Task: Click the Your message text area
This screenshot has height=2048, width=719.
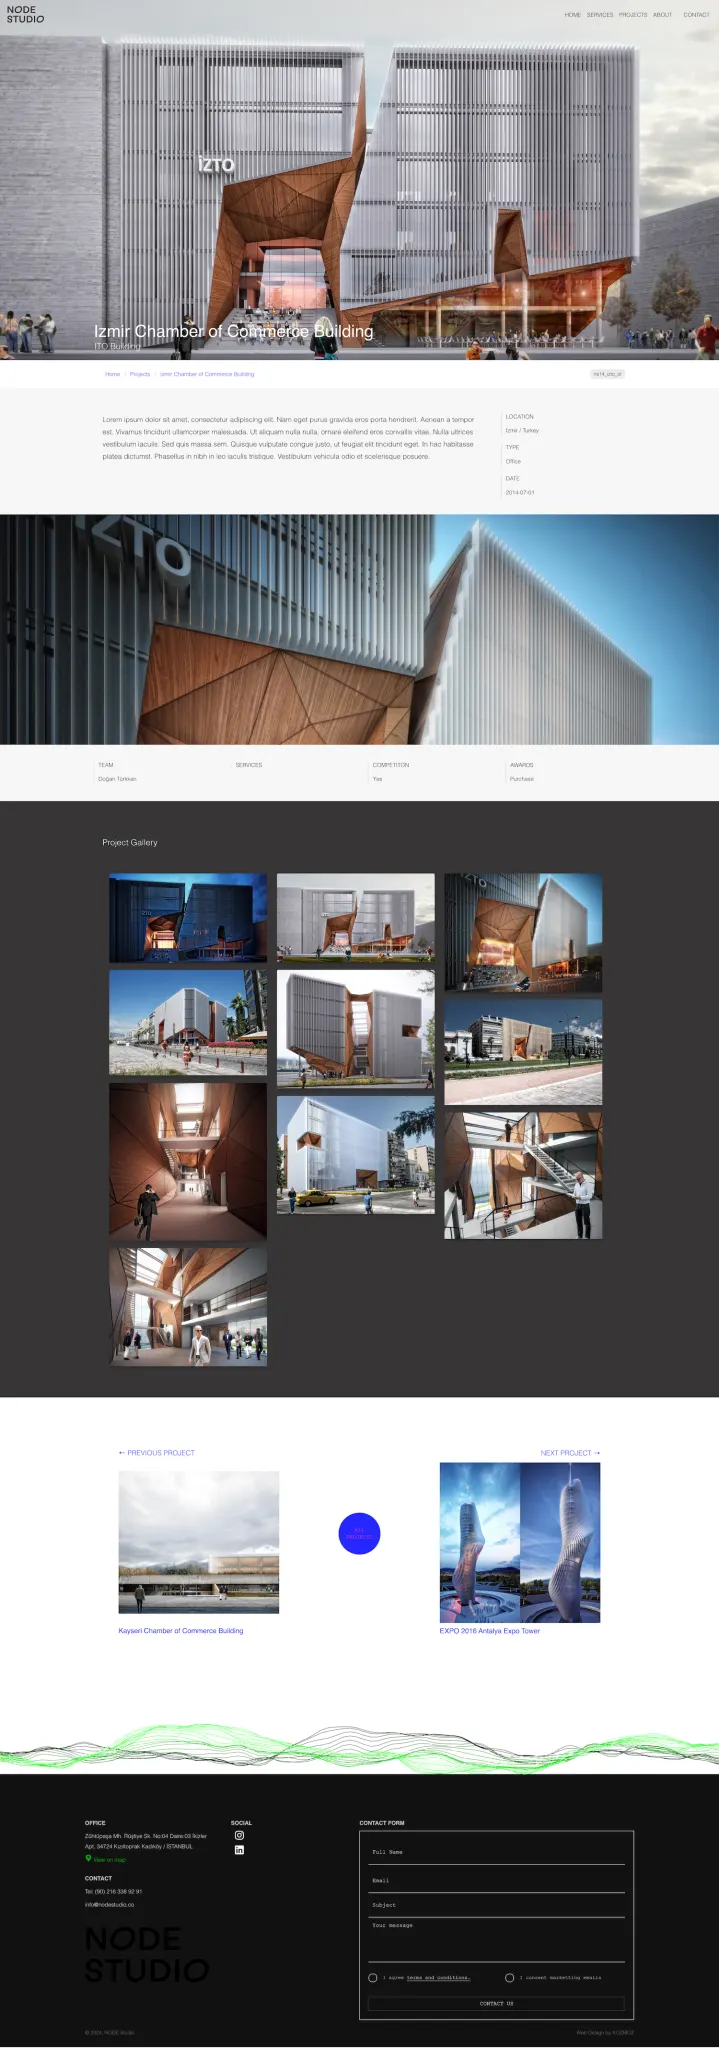Action: coord(496,1941)
